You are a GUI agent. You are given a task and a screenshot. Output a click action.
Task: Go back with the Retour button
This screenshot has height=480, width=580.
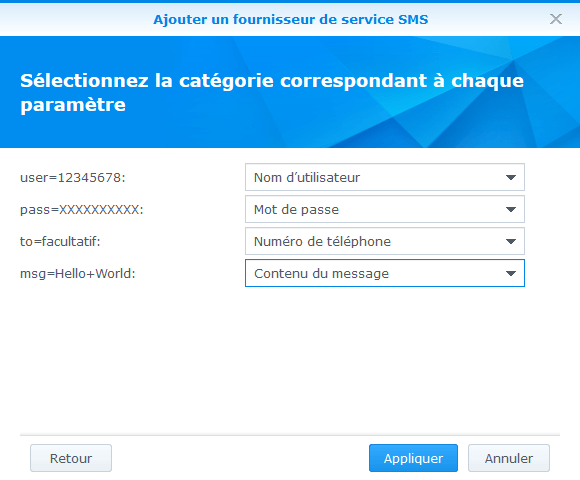click(x=71, y=458)
